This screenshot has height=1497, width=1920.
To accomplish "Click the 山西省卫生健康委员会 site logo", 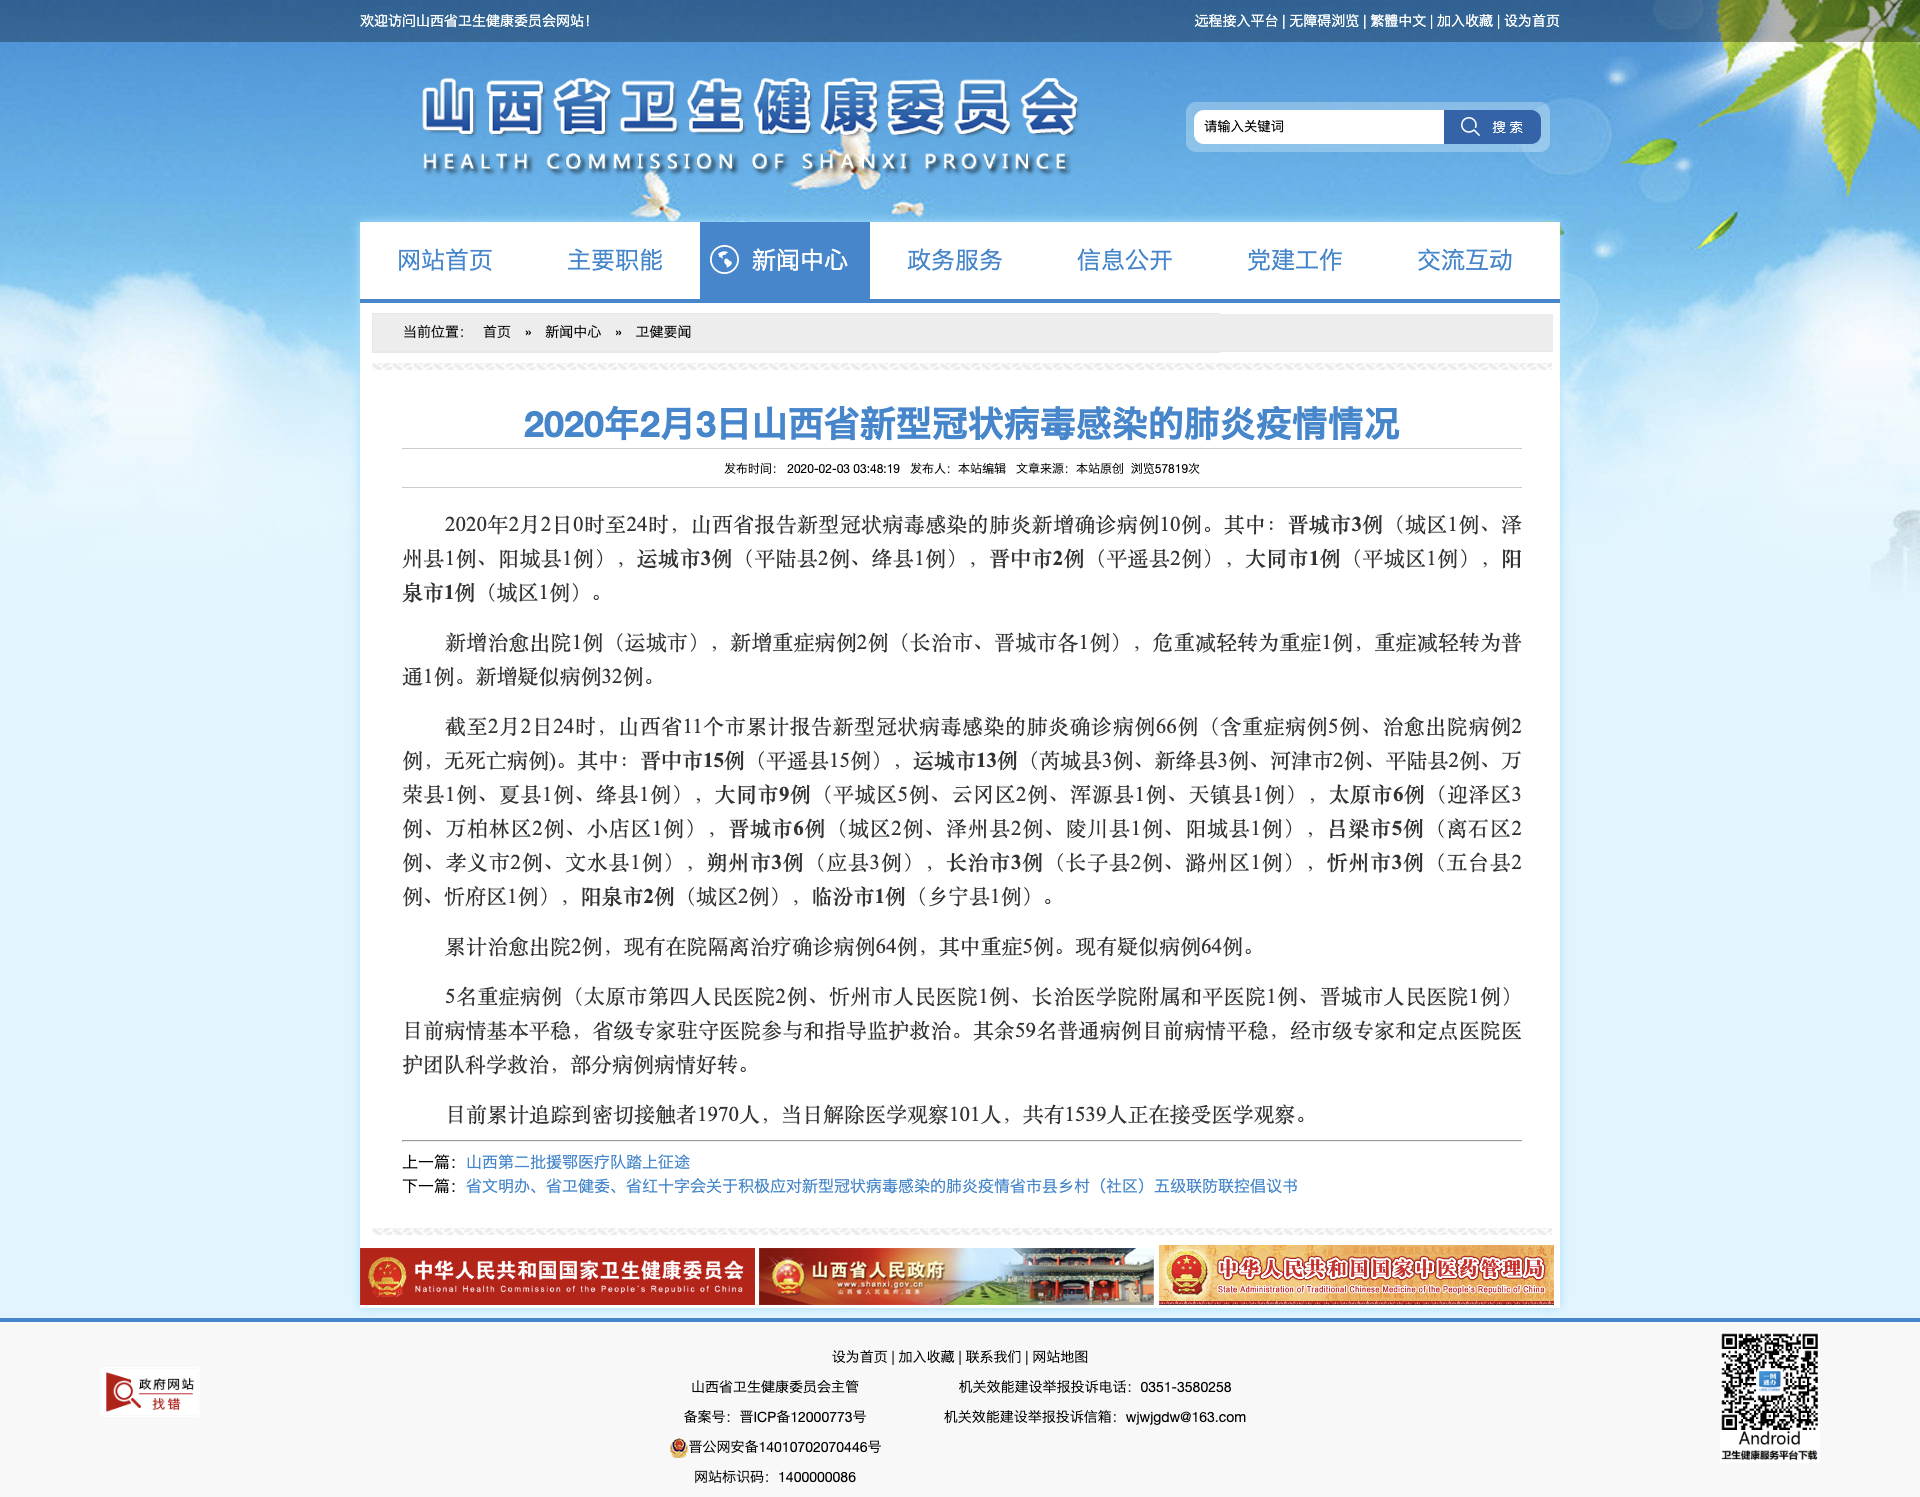I will coord(750,125).
